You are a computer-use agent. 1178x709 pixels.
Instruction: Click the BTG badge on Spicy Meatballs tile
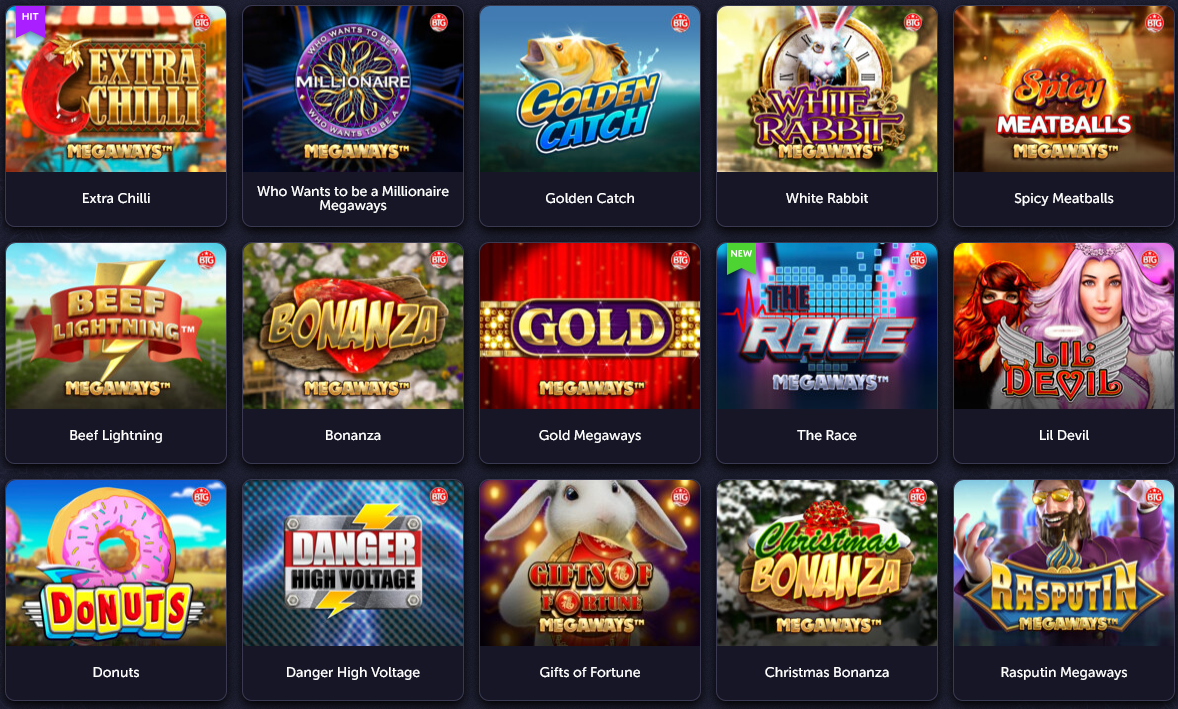click(x=1154, y=23)
